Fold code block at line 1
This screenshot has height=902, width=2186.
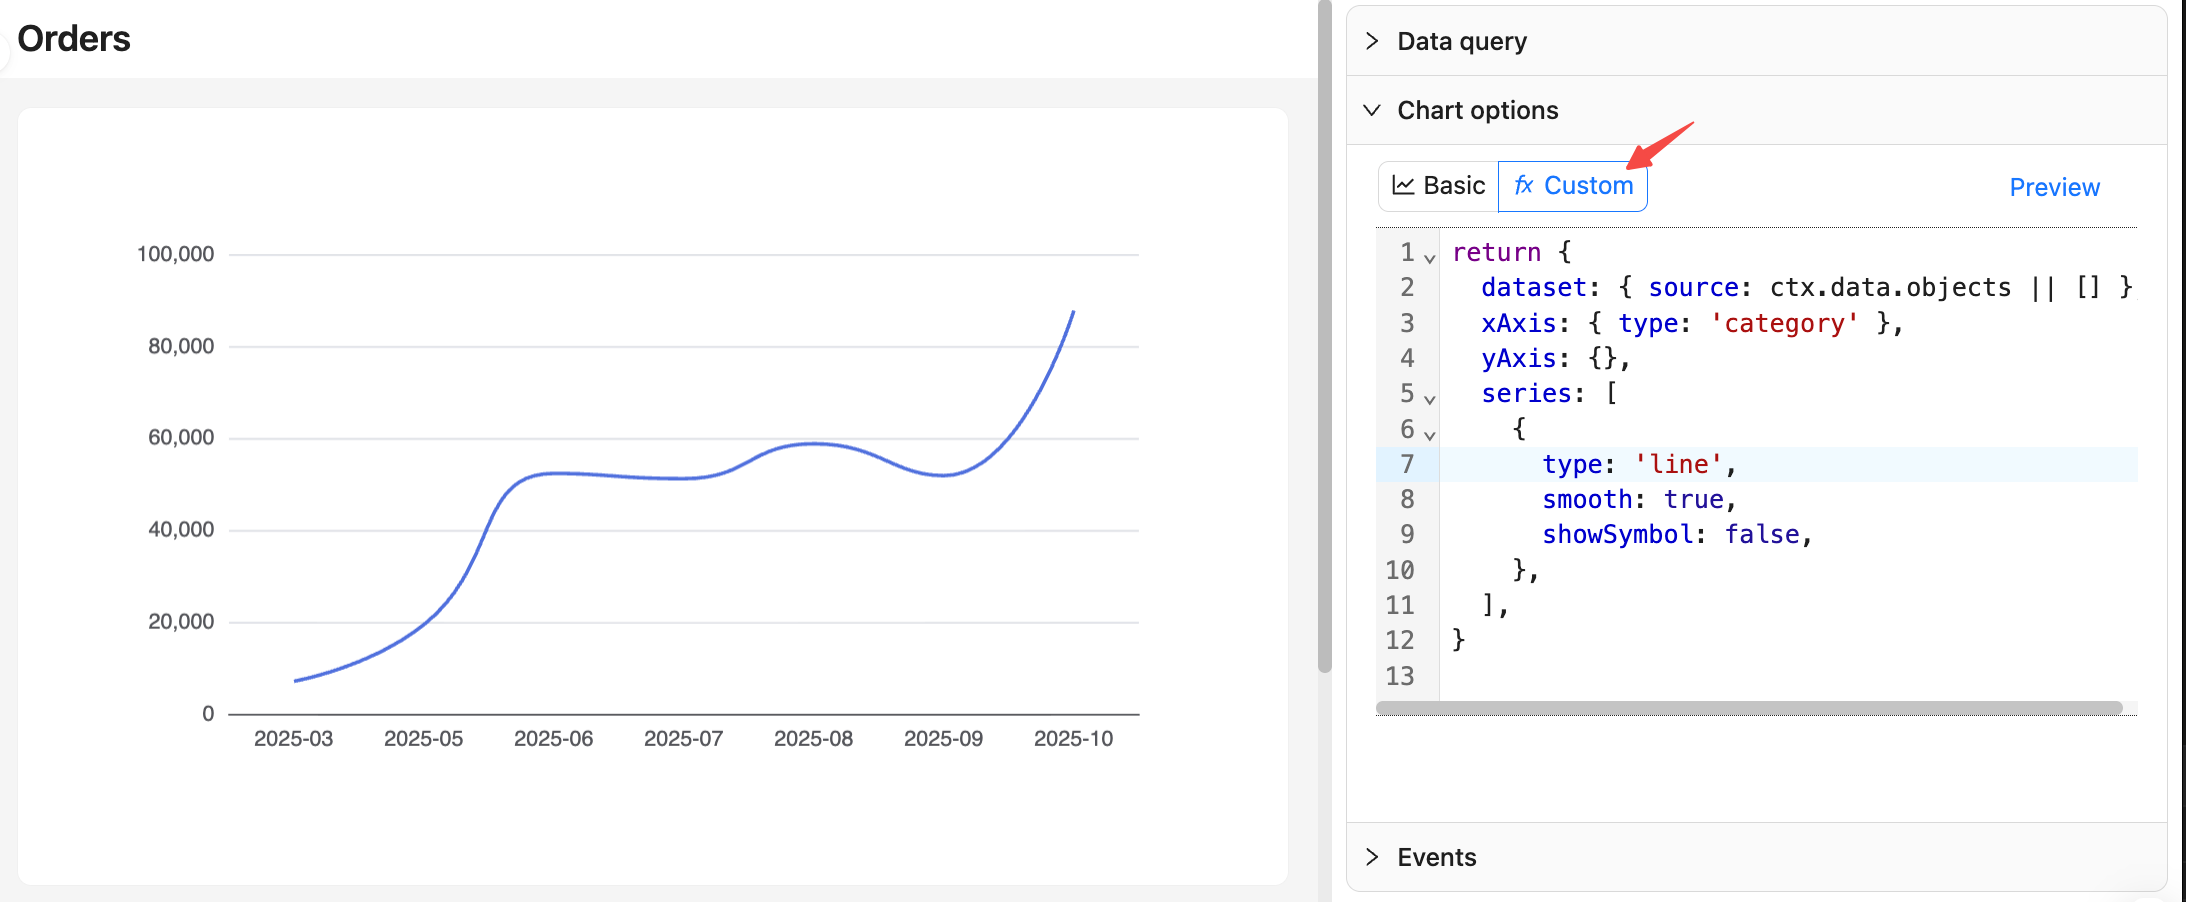click(1430, 259)
